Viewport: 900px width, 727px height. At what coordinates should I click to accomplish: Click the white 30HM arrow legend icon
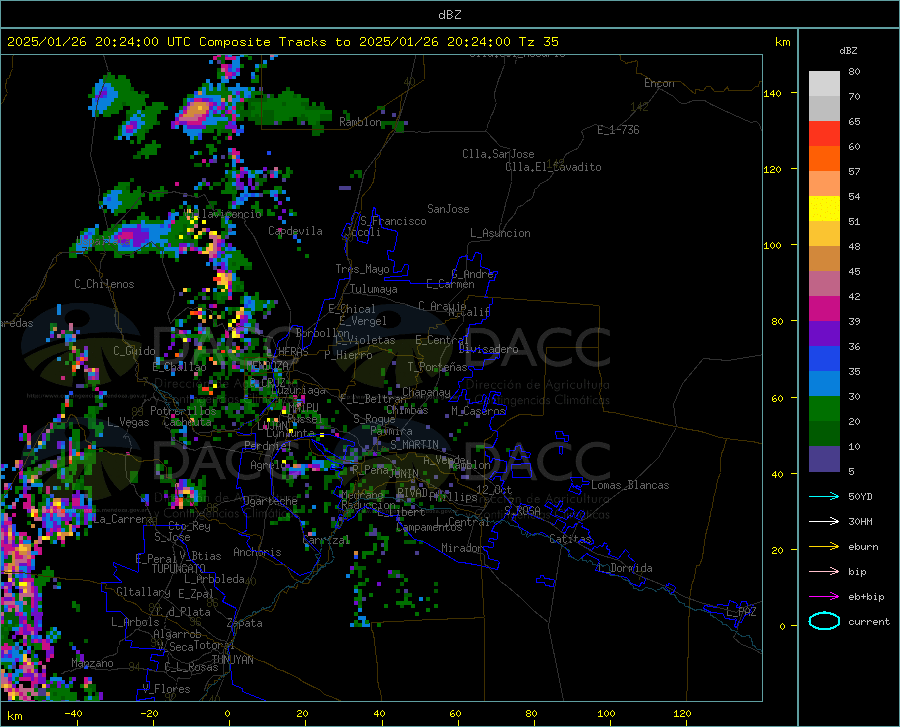coord(824,521)
